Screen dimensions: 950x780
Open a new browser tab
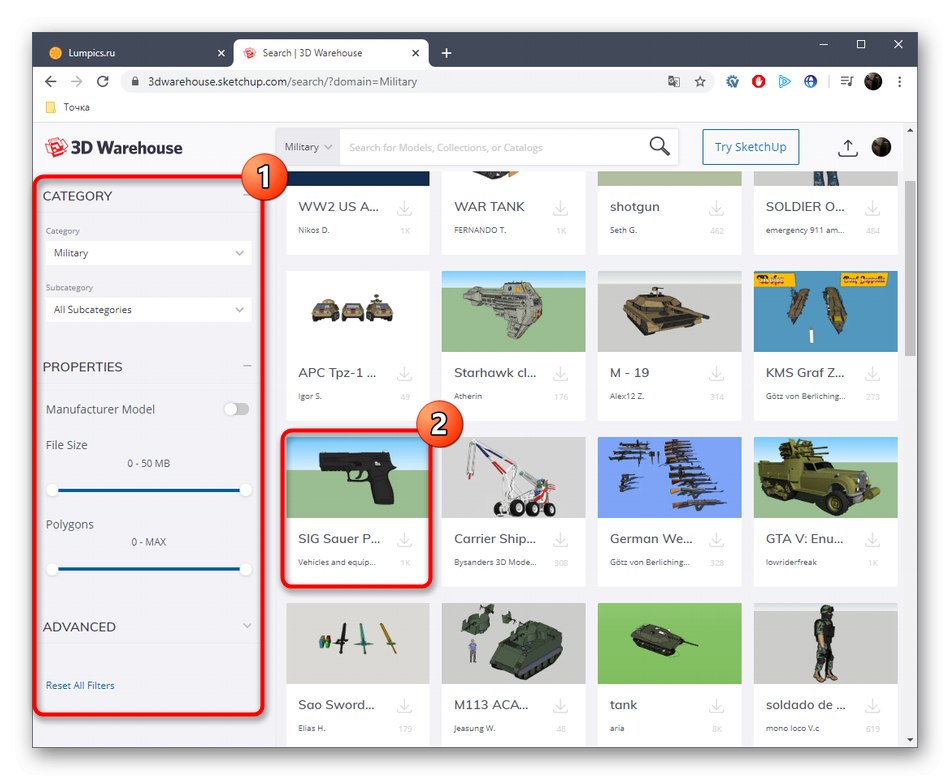[447, 53]
